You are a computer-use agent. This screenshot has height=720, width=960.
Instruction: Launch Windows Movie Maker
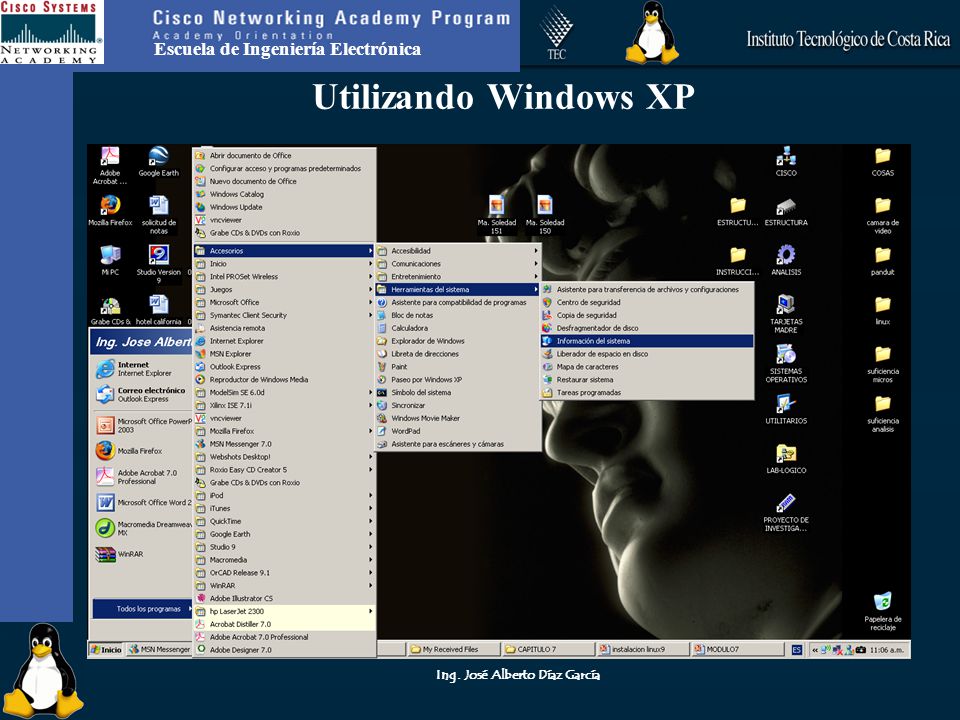tap(458, 418)
